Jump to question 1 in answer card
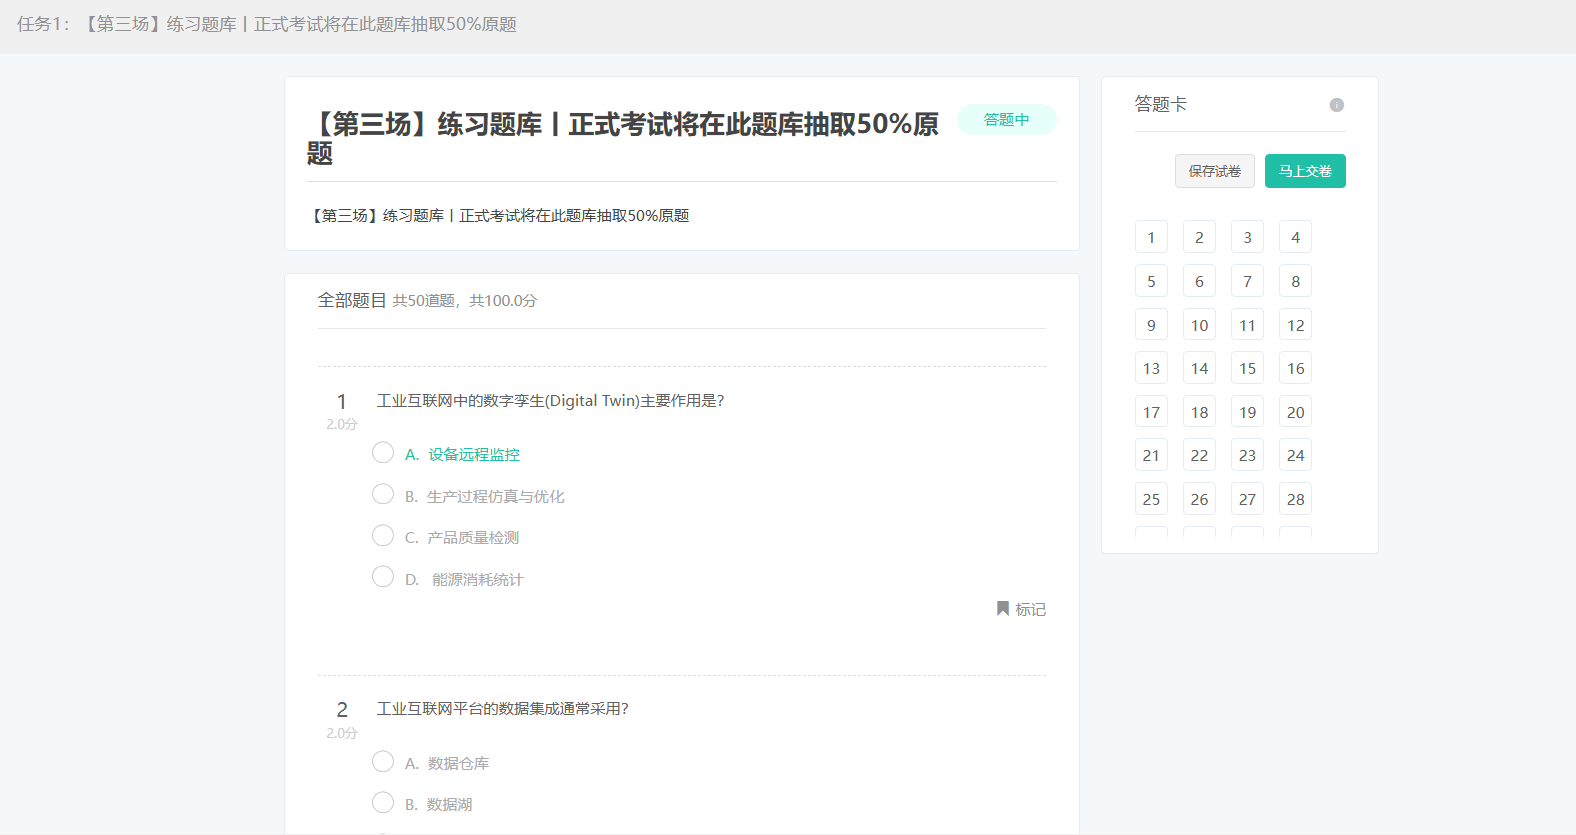This screenshot has height=835, width=1576. pyautogui.click(x=1151, y=237)
